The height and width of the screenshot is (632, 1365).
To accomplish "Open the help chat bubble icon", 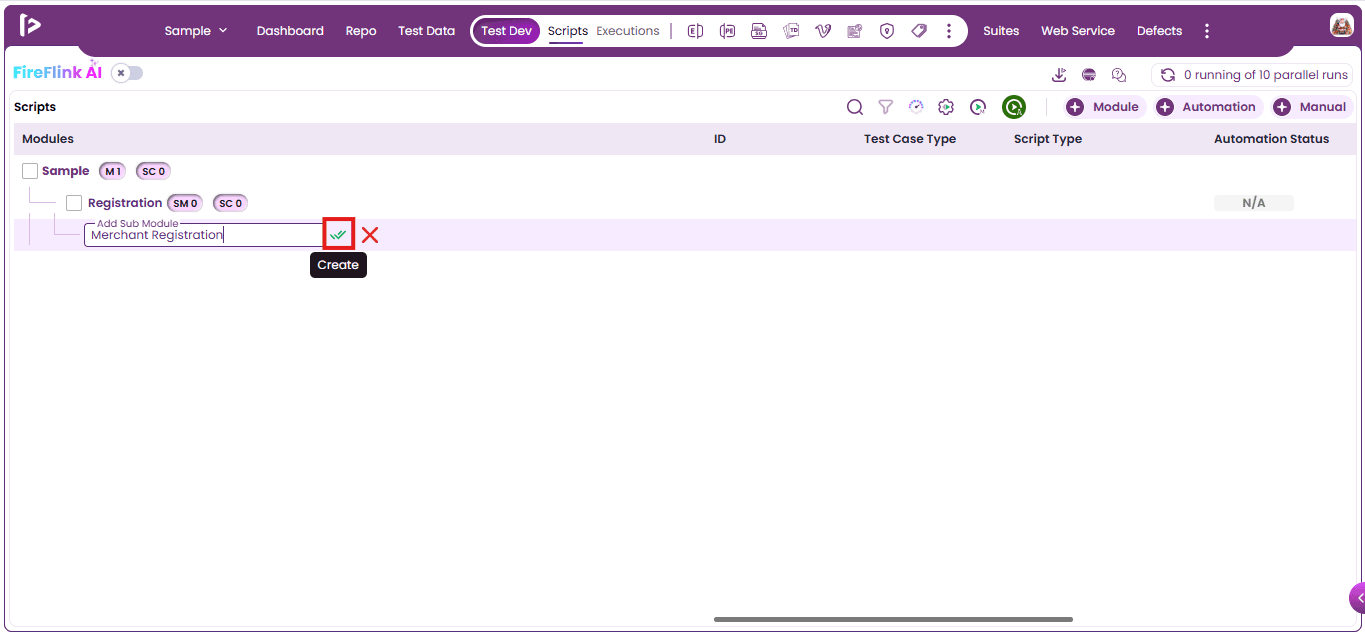I will [x=1119, y=75].
